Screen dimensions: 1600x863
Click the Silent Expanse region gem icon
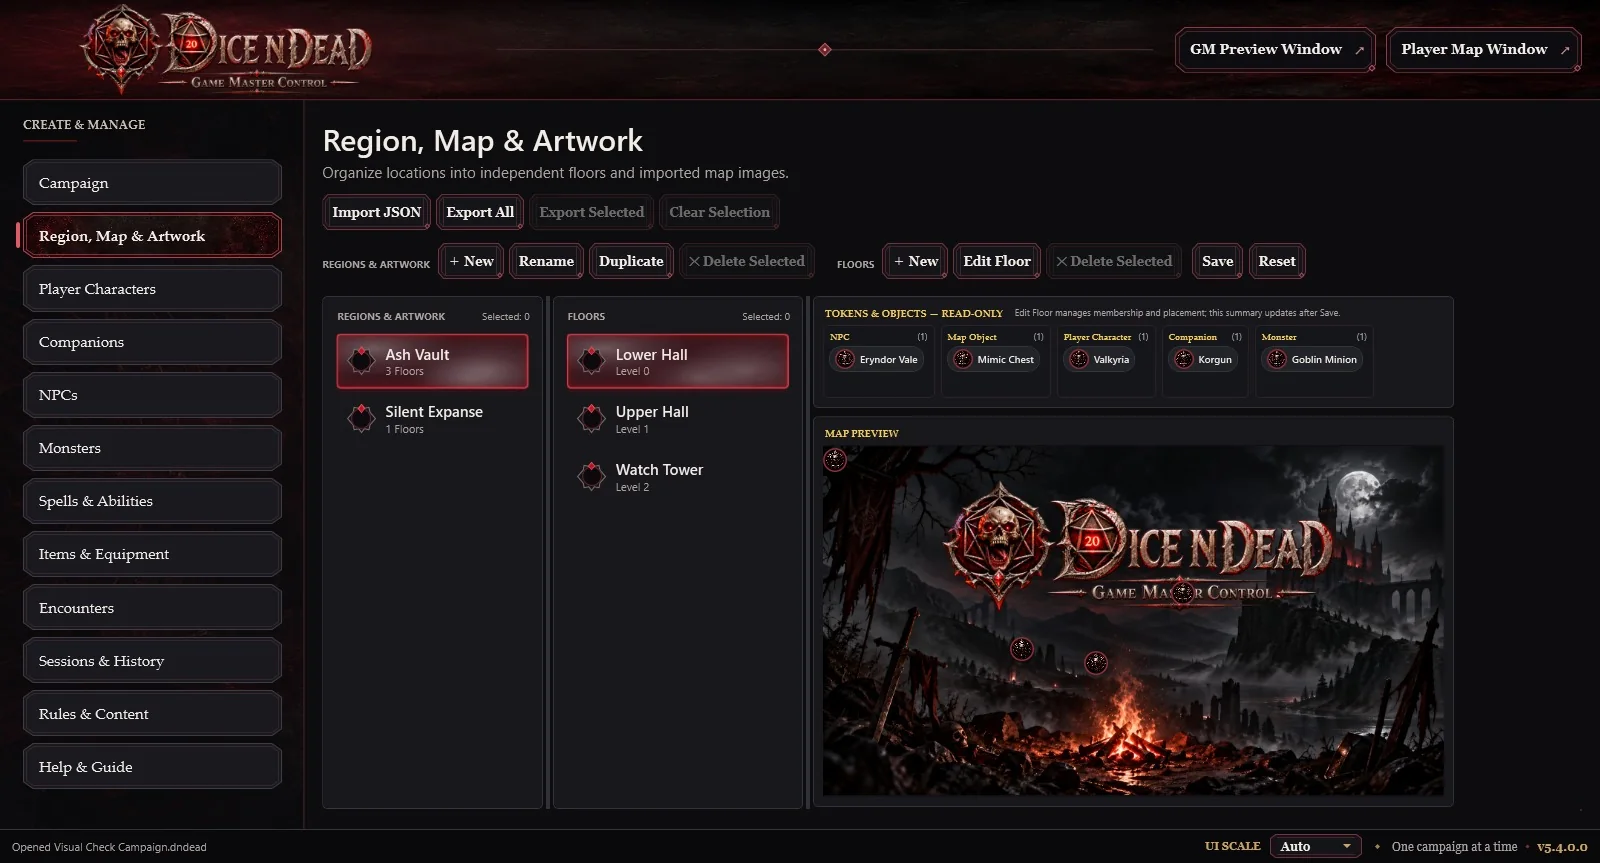pos(361,418)
